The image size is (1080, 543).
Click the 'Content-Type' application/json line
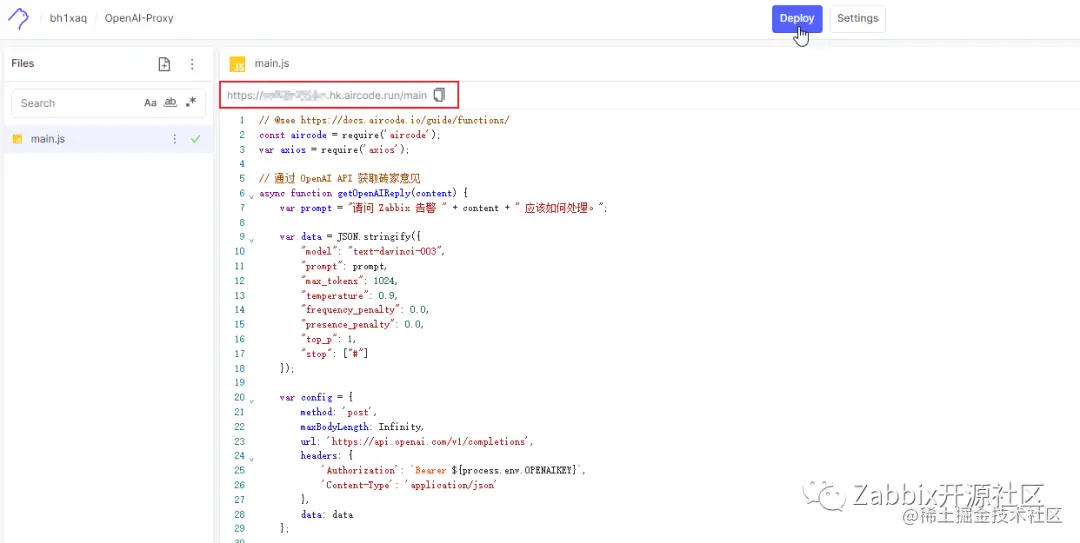coord(409,485)
